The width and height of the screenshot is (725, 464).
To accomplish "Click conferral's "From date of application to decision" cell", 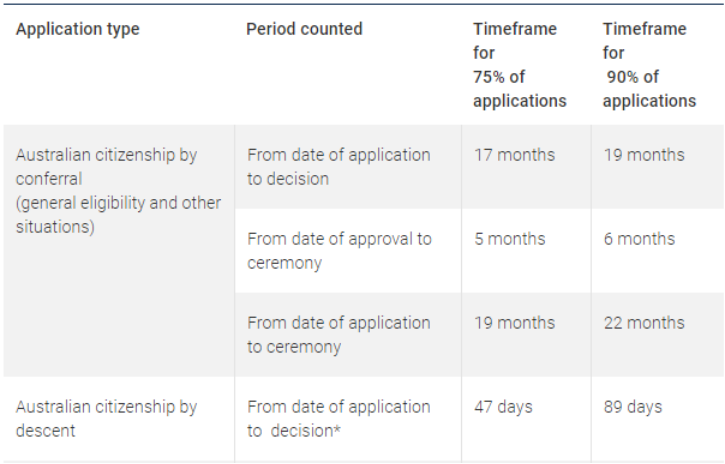I will [x=338, y=167].
